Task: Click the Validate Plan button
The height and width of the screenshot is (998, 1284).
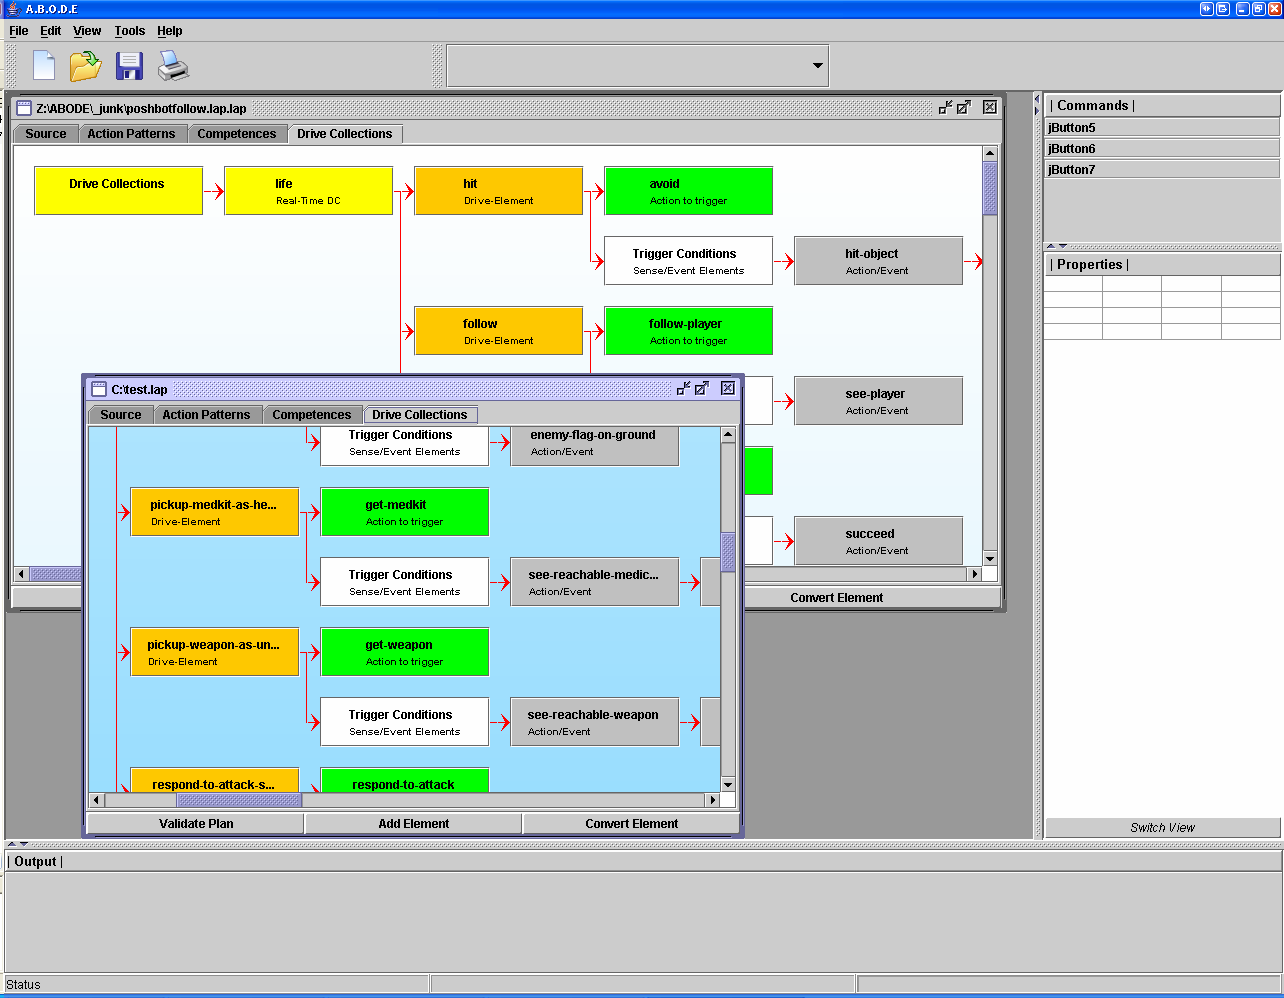Action: click(196, 824)
